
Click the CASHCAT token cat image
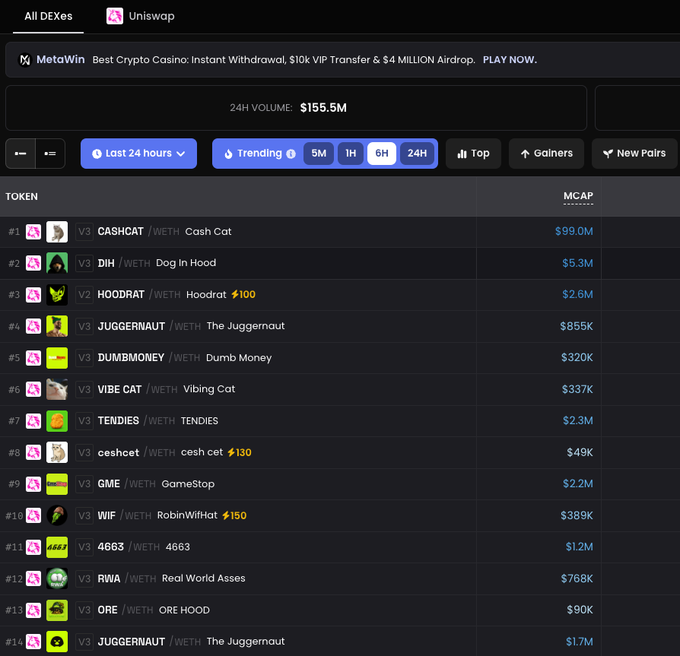tap(57, 232)
